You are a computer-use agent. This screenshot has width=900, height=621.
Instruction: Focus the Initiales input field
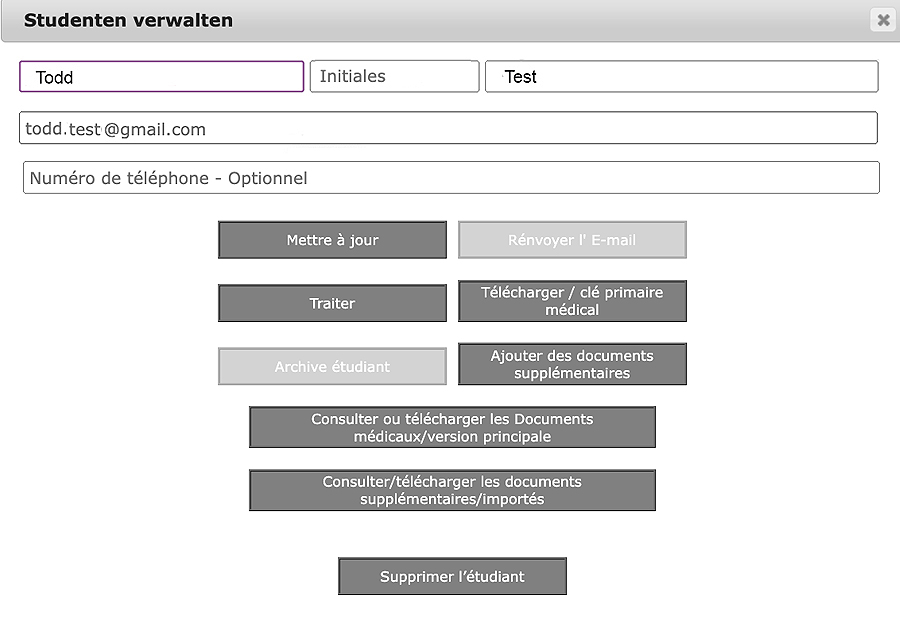[x=394, y=77]
